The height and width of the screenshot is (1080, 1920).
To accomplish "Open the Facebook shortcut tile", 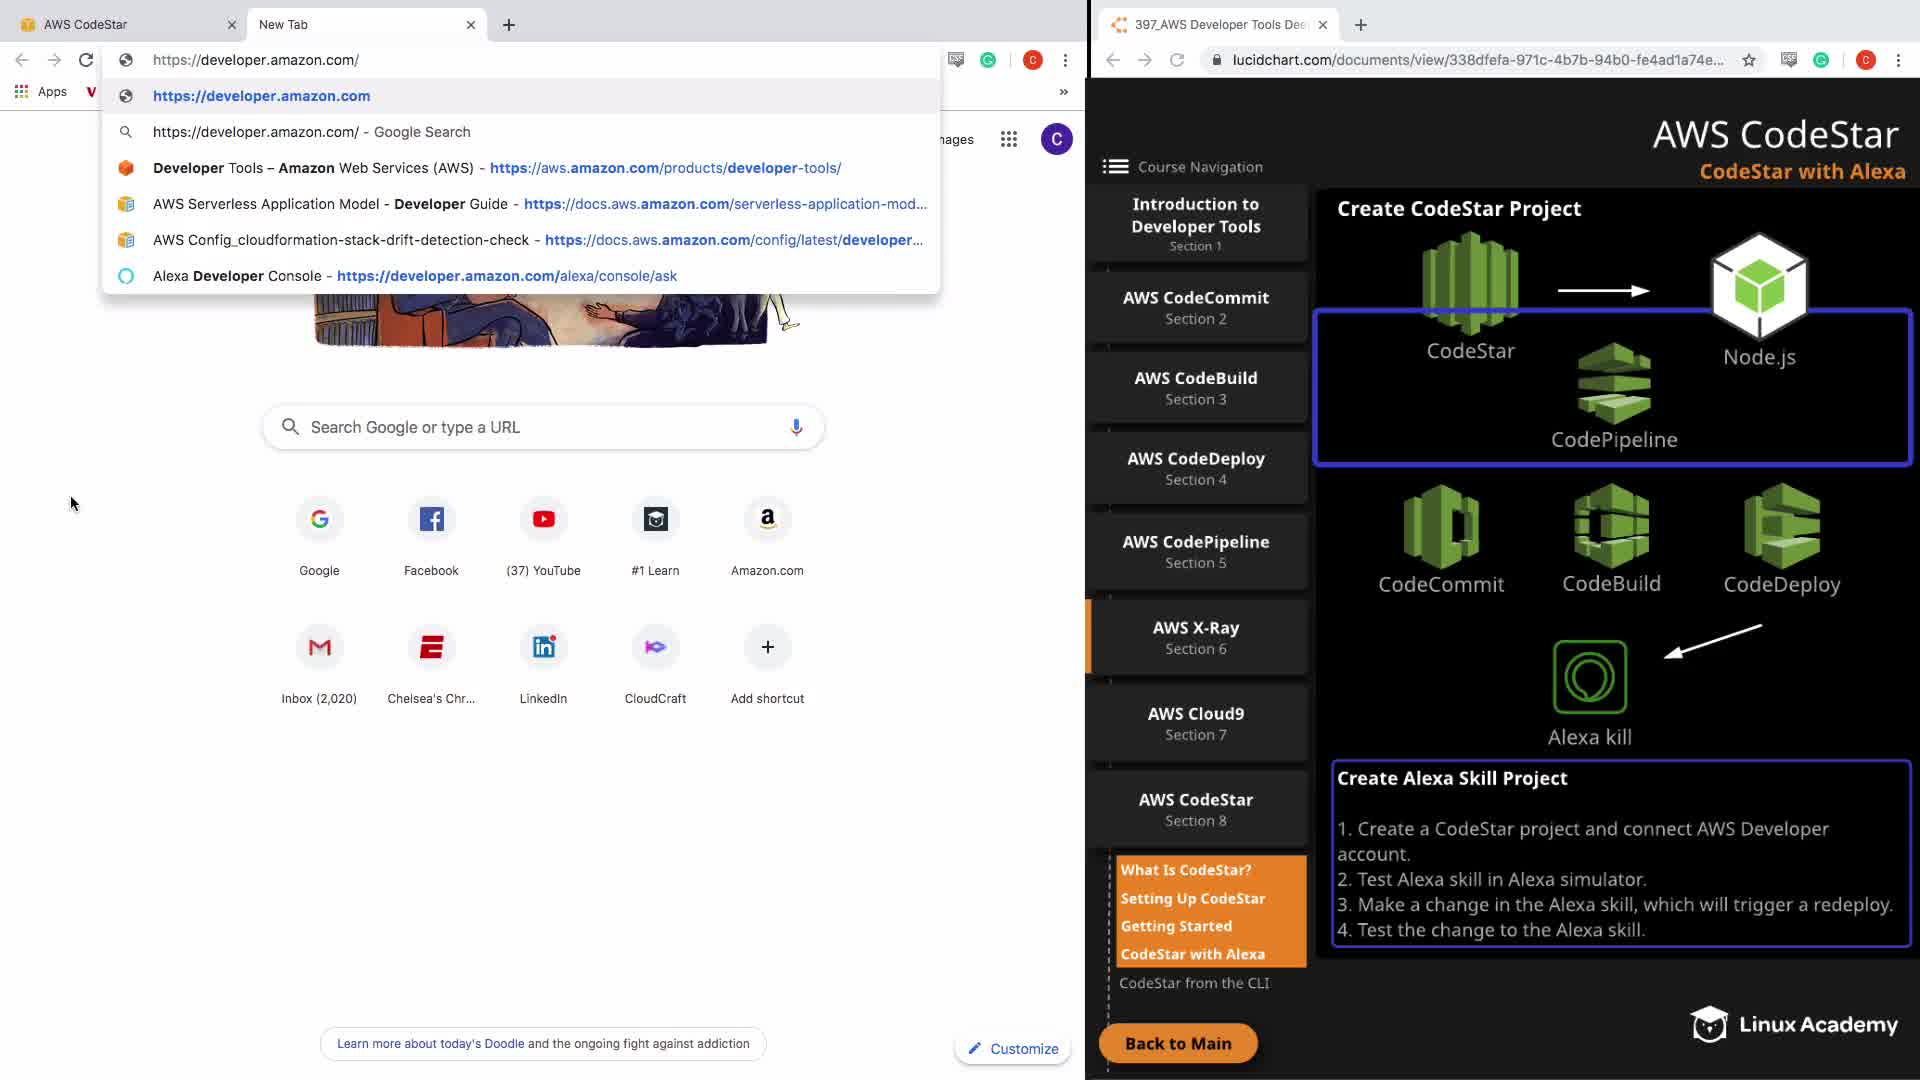I will point(431,519).
